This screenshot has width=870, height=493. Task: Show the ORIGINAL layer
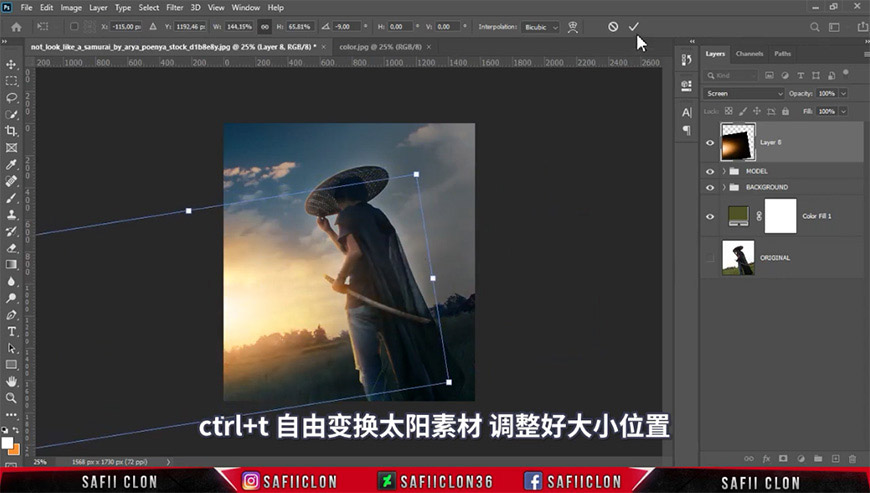click(x=710, y=258)
